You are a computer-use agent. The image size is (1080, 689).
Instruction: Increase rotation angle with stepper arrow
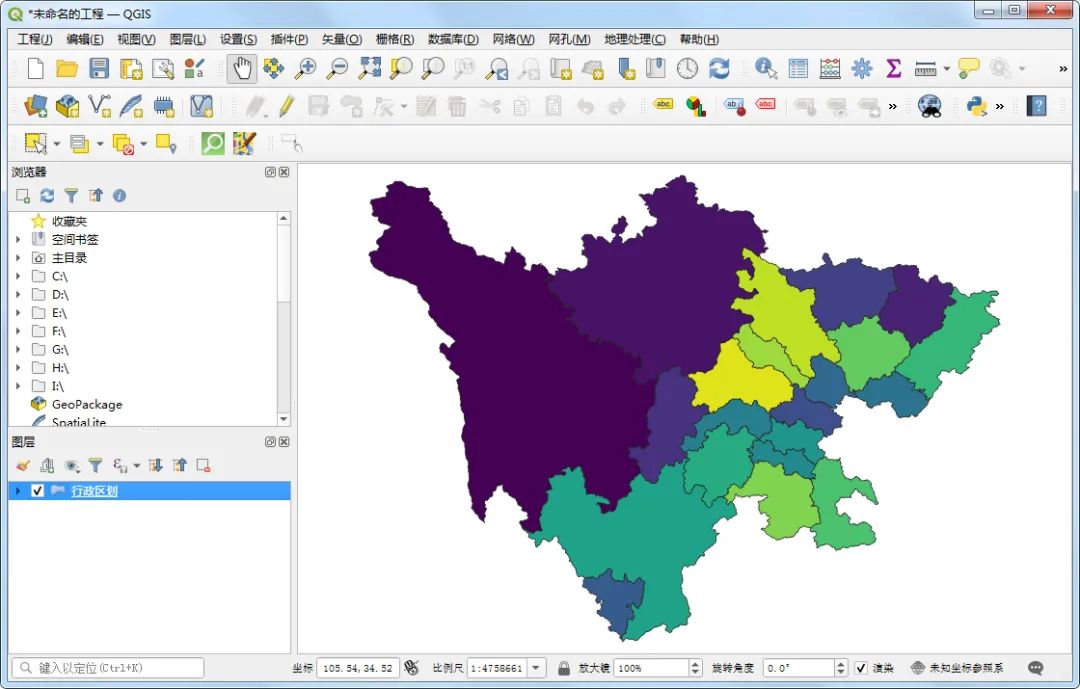pyautogui.click(x=840, y=664)
